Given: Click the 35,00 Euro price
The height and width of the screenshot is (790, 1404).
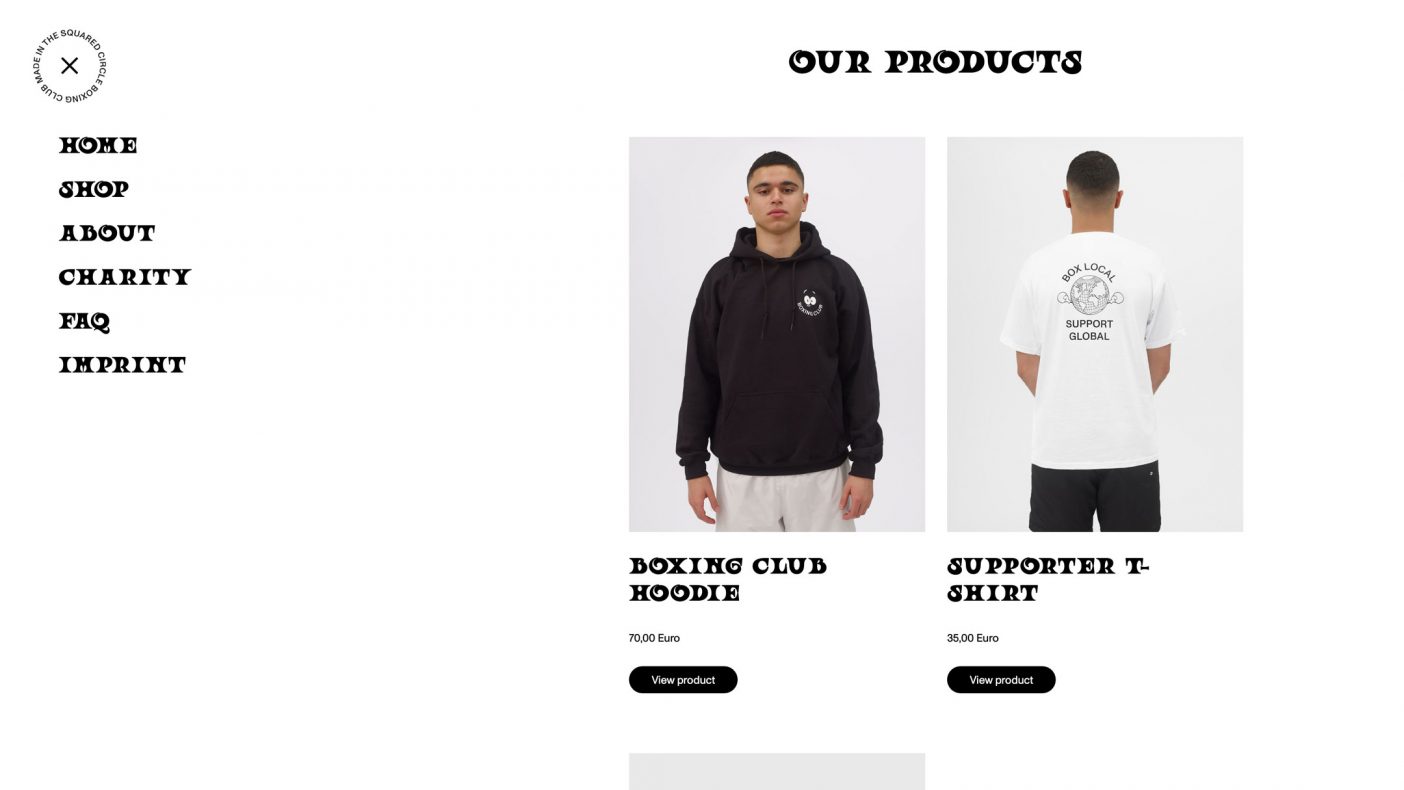Looking at the screenshot, I should tap(972, 638).
